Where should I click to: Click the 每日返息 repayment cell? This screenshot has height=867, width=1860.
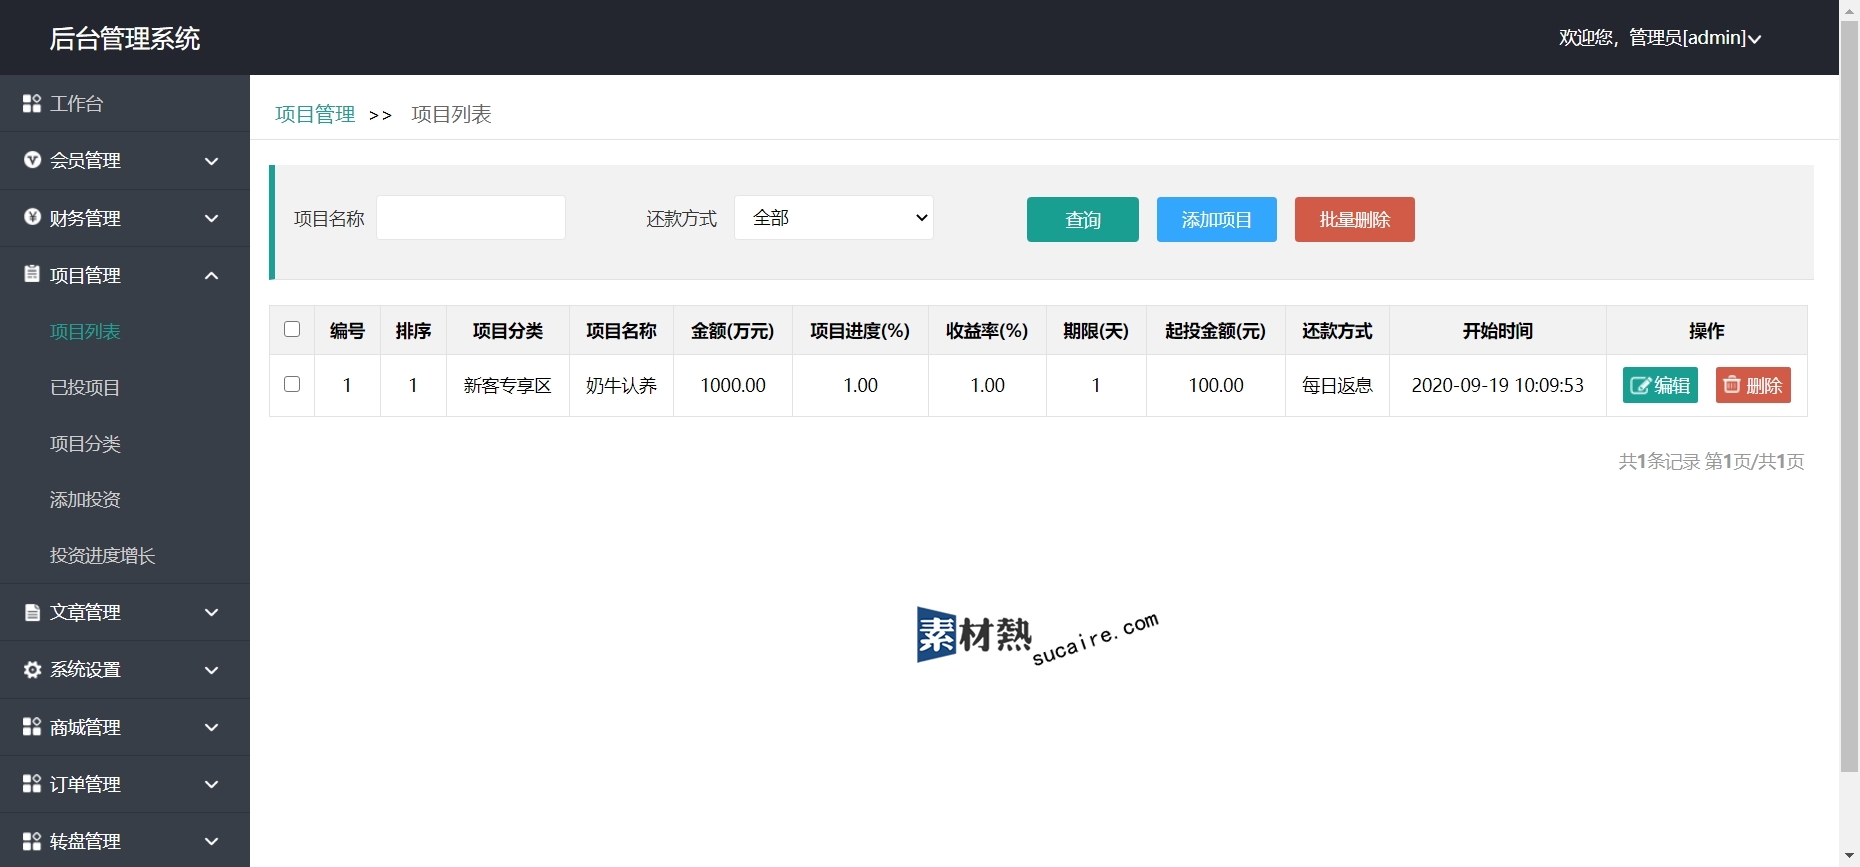[1337, 385]
